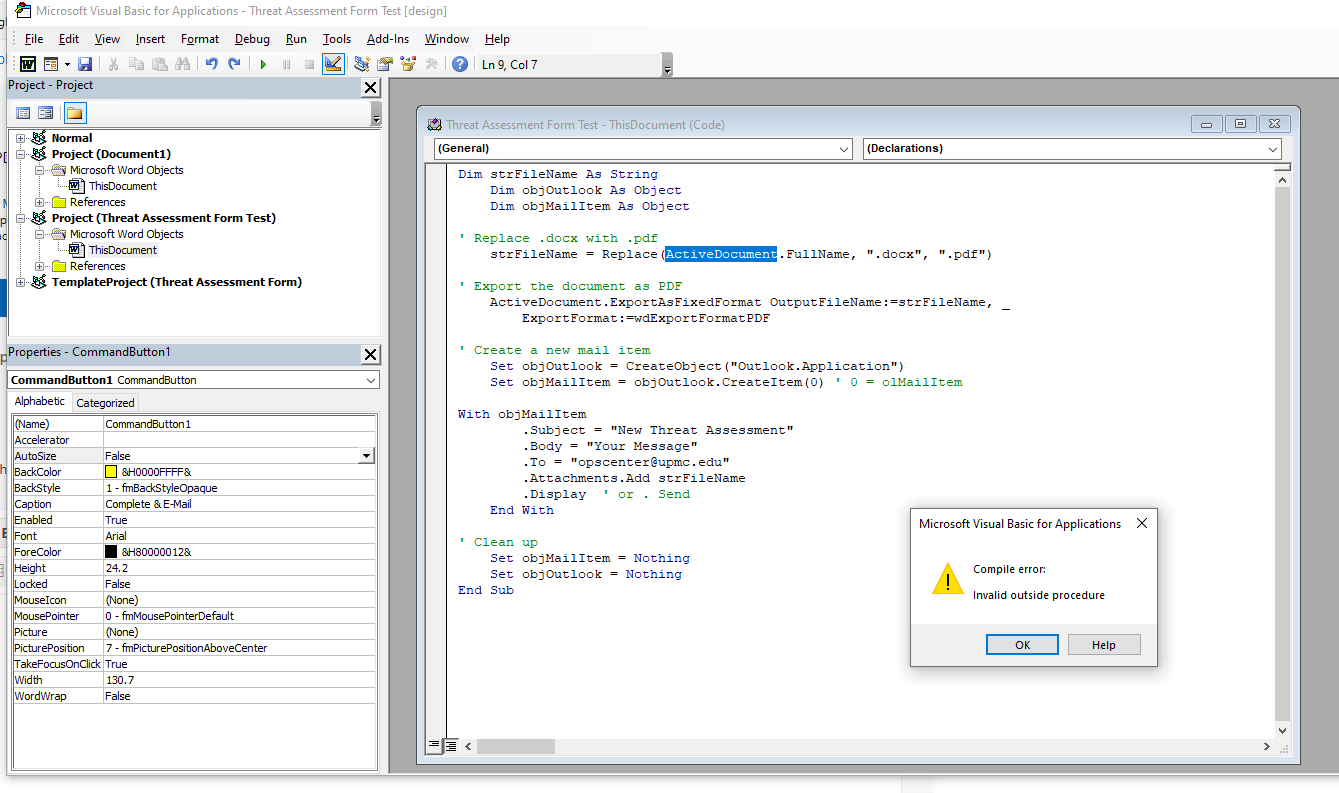Expand the Normal project node

point(20,138)
